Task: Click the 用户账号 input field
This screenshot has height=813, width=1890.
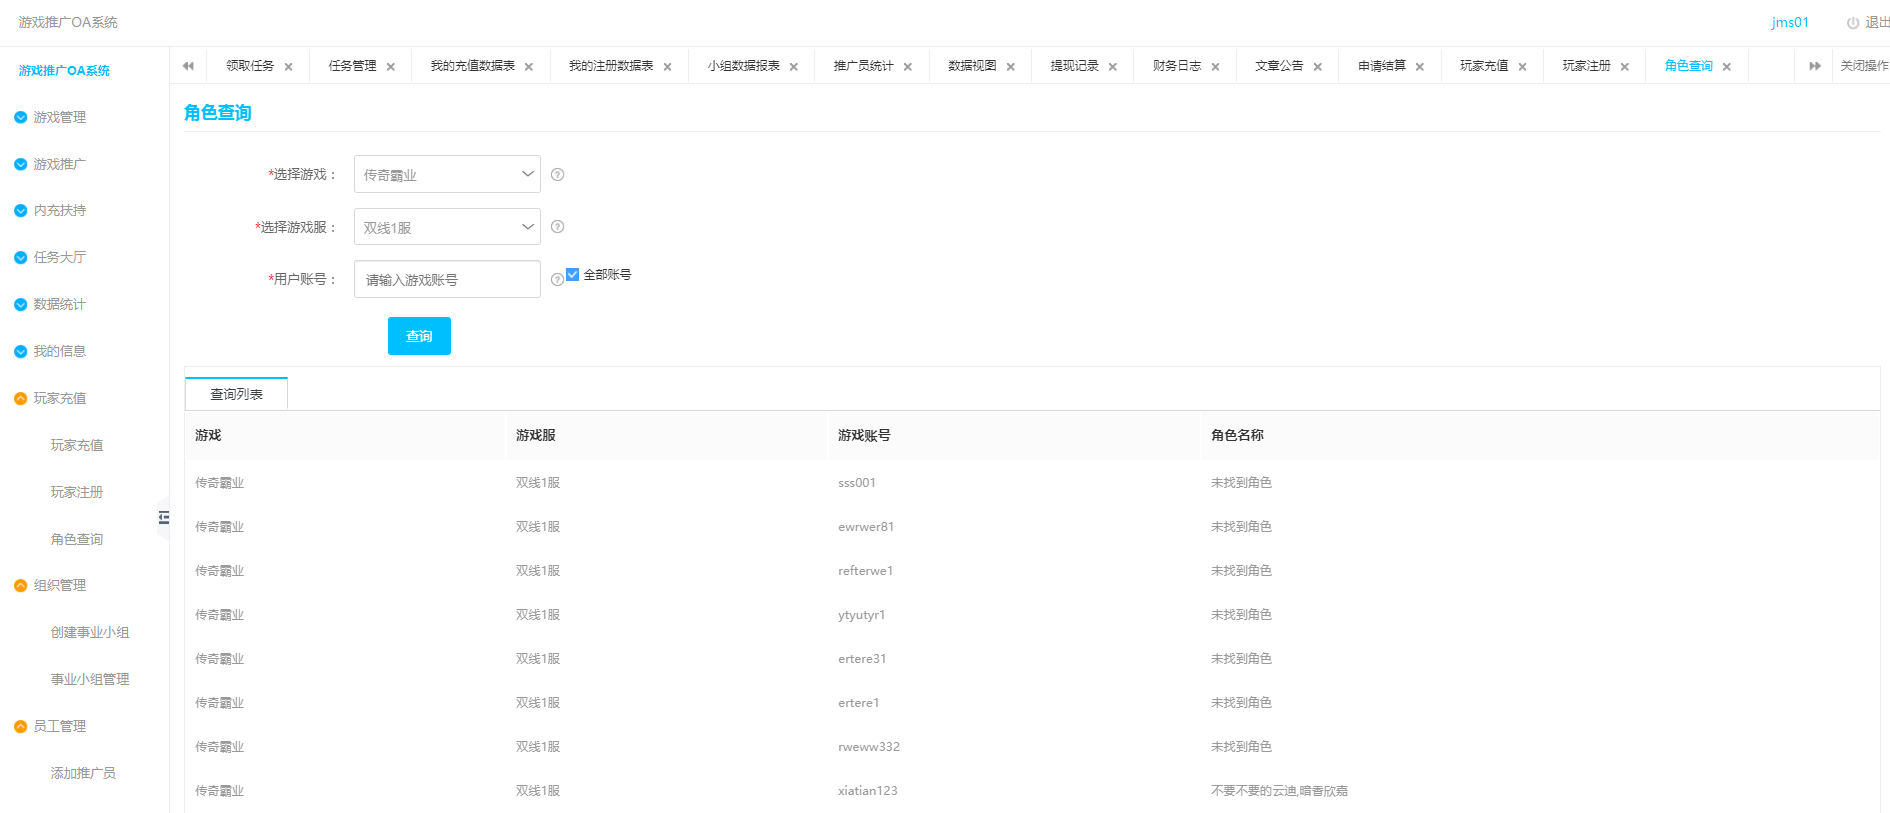Action: (447, 280)
